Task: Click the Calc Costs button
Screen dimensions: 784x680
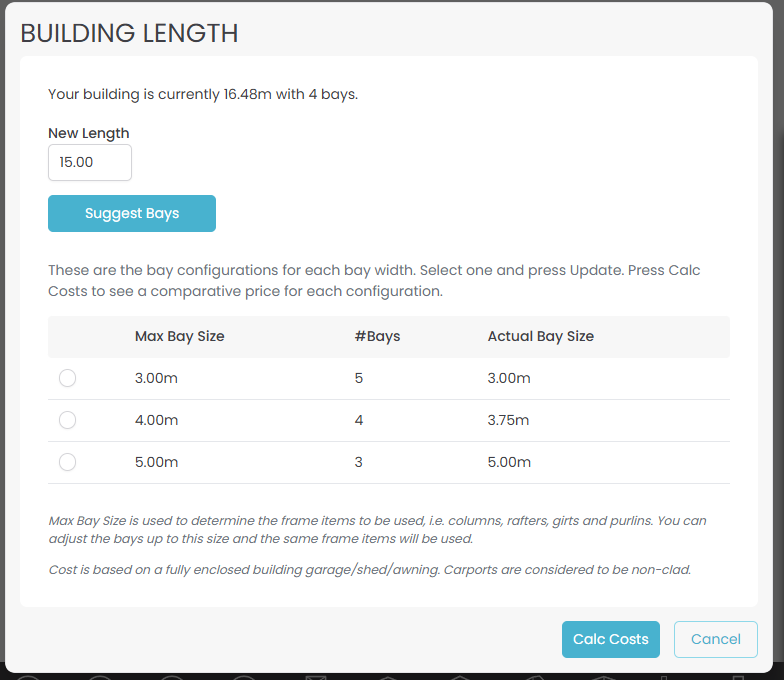Action: coord(610,639)
